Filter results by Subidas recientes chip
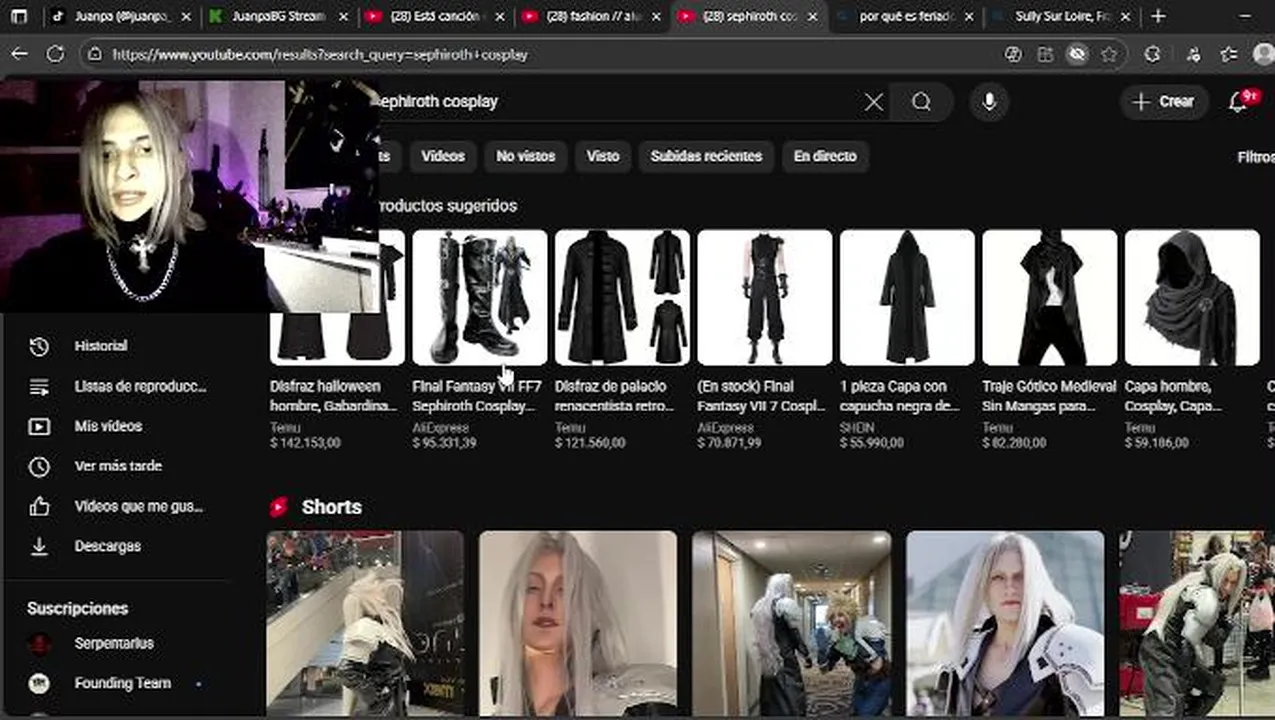1275x720 pixels. 706,156
